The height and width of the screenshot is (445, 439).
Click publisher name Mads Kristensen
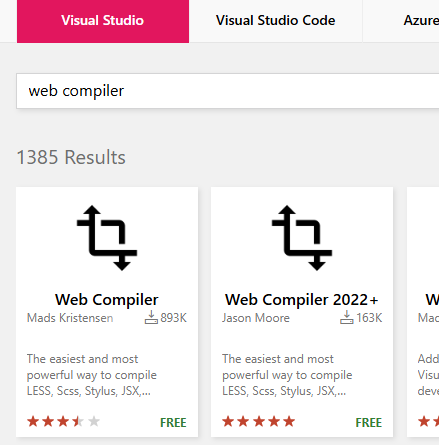[70, 318]
